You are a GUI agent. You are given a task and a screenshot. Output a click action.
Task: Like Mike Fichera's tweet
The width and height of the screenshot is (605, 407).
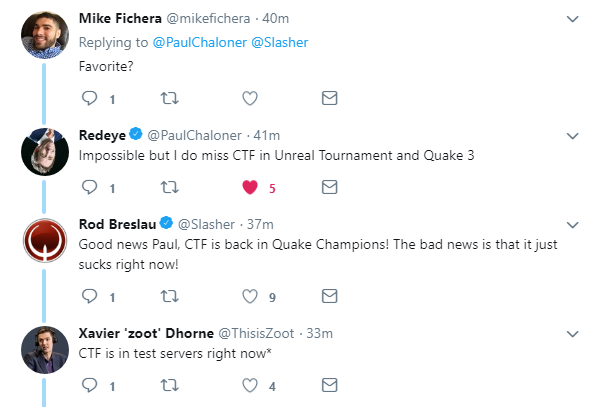pos(250,98)
